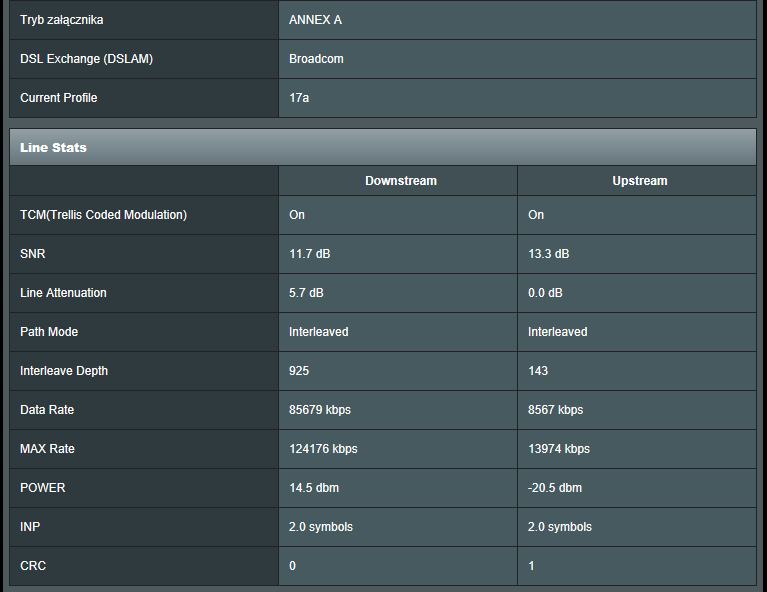This screenshot has width=767, height=592.
Task: Click the INP row label
Action: click(x=31, y=527)
